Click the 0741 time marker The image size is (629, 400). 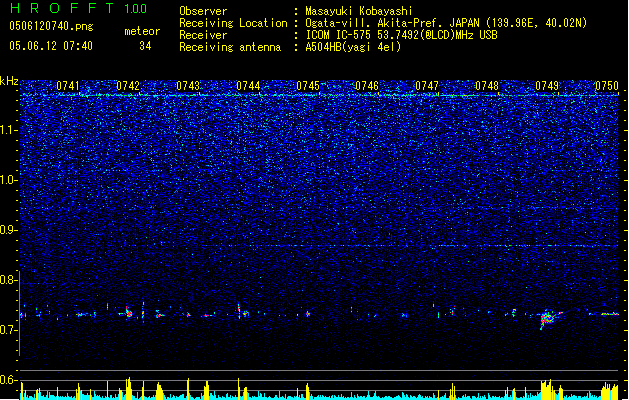[x=68, y=86]
